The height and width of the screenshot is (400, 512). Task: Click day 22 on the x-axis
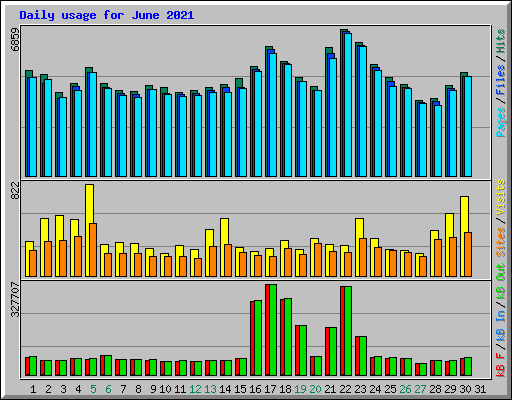[345, 389]
